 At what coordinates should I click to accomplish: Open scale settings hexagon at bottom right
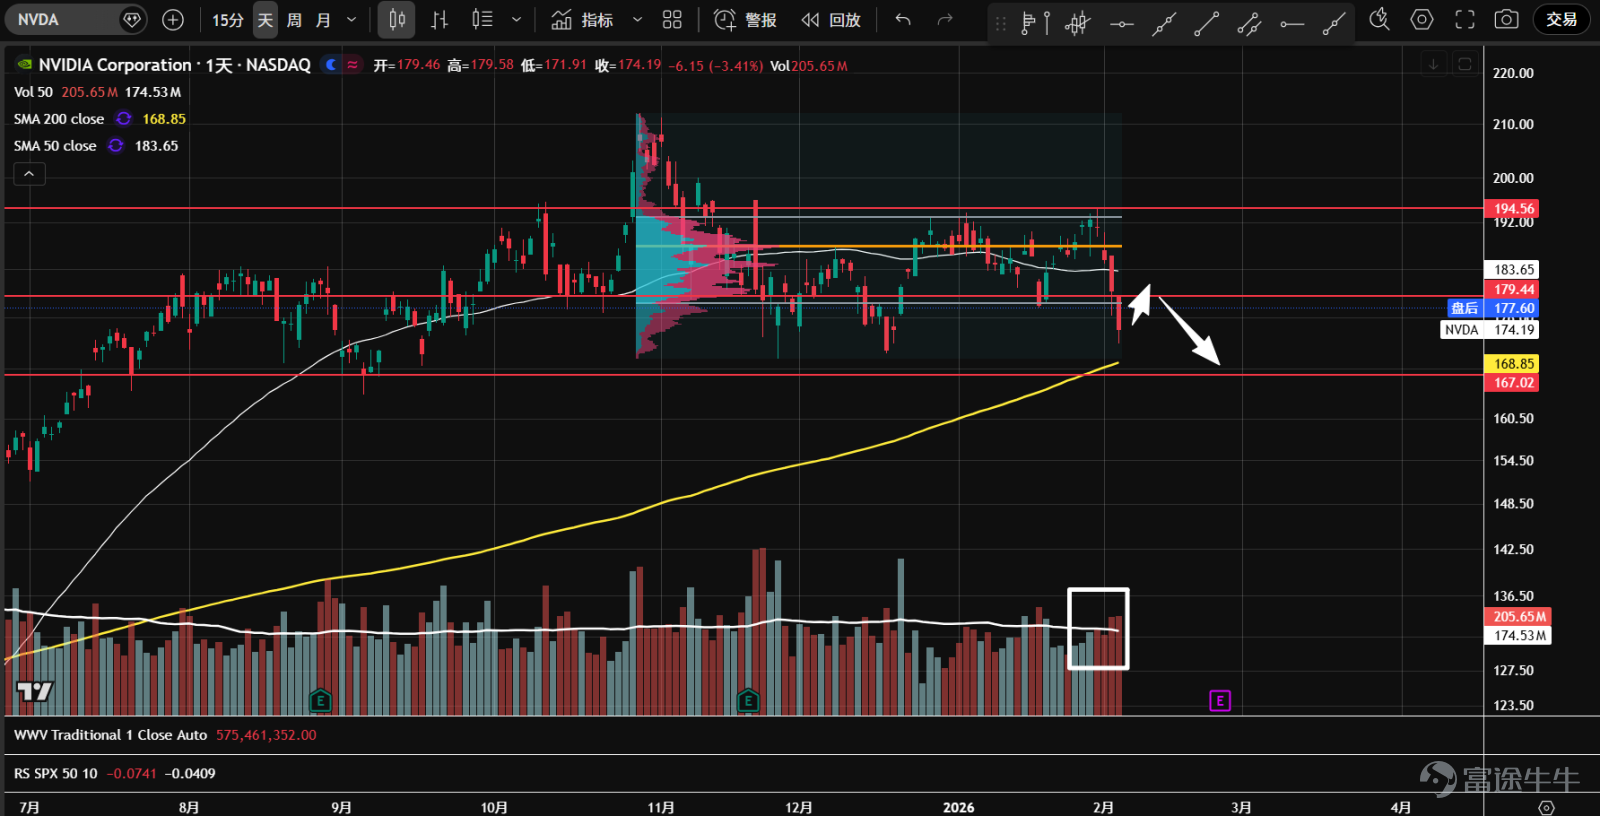tap(1546, 807)
